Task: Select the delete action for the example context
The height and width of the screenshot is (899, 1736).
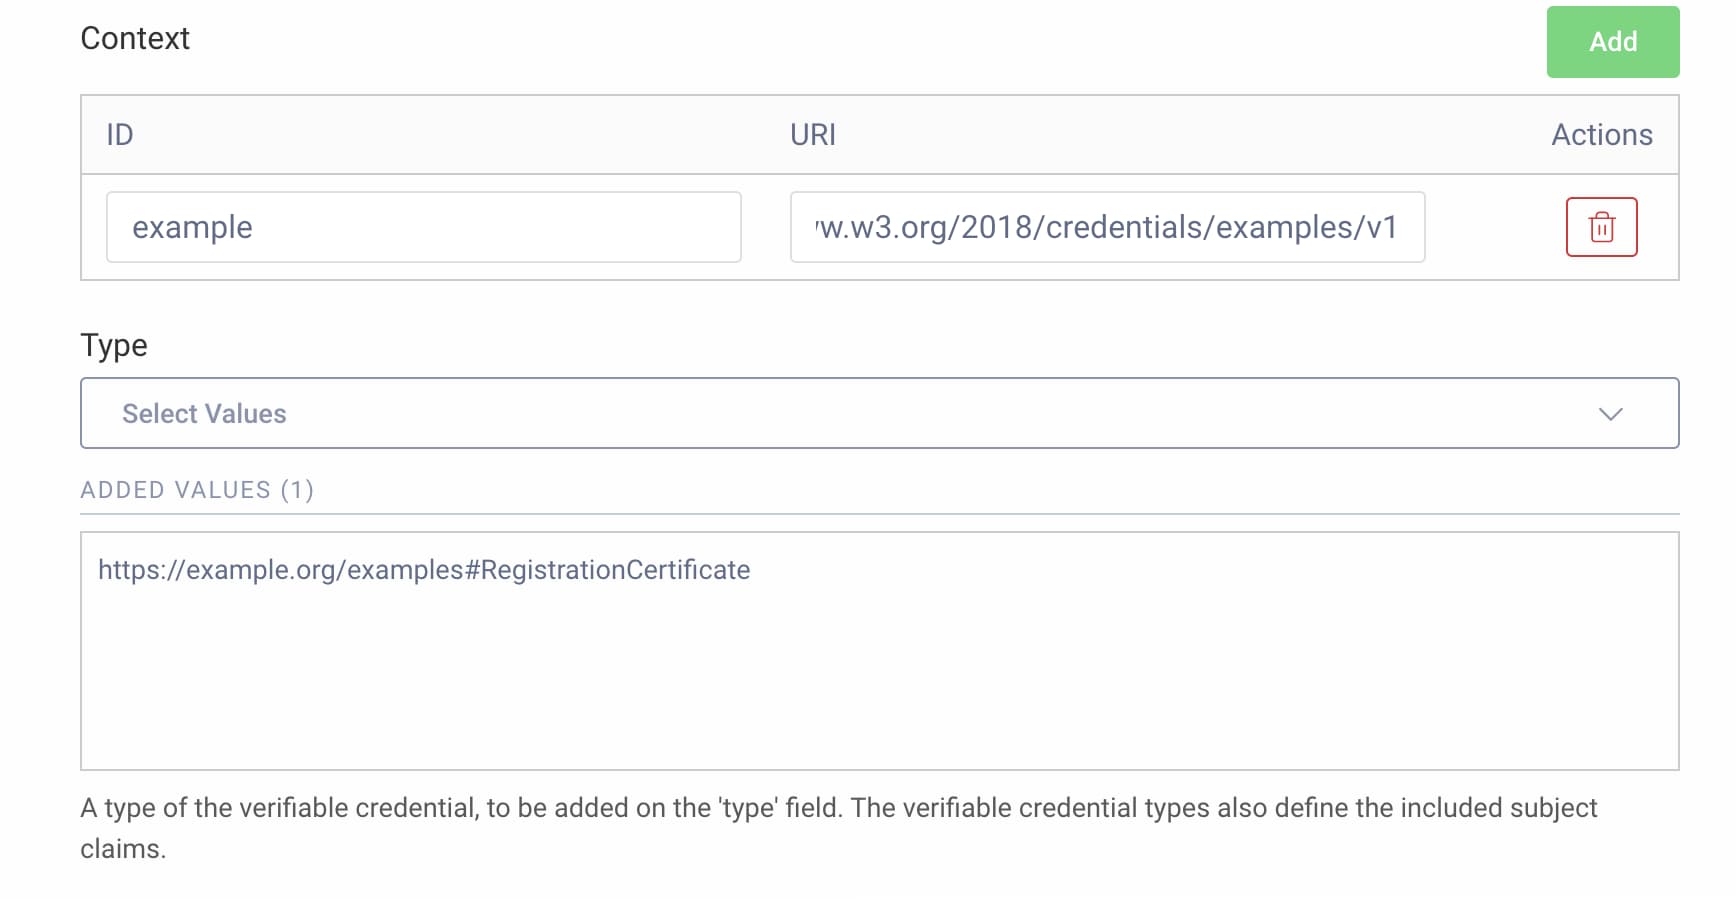Action: (1601, 227)
